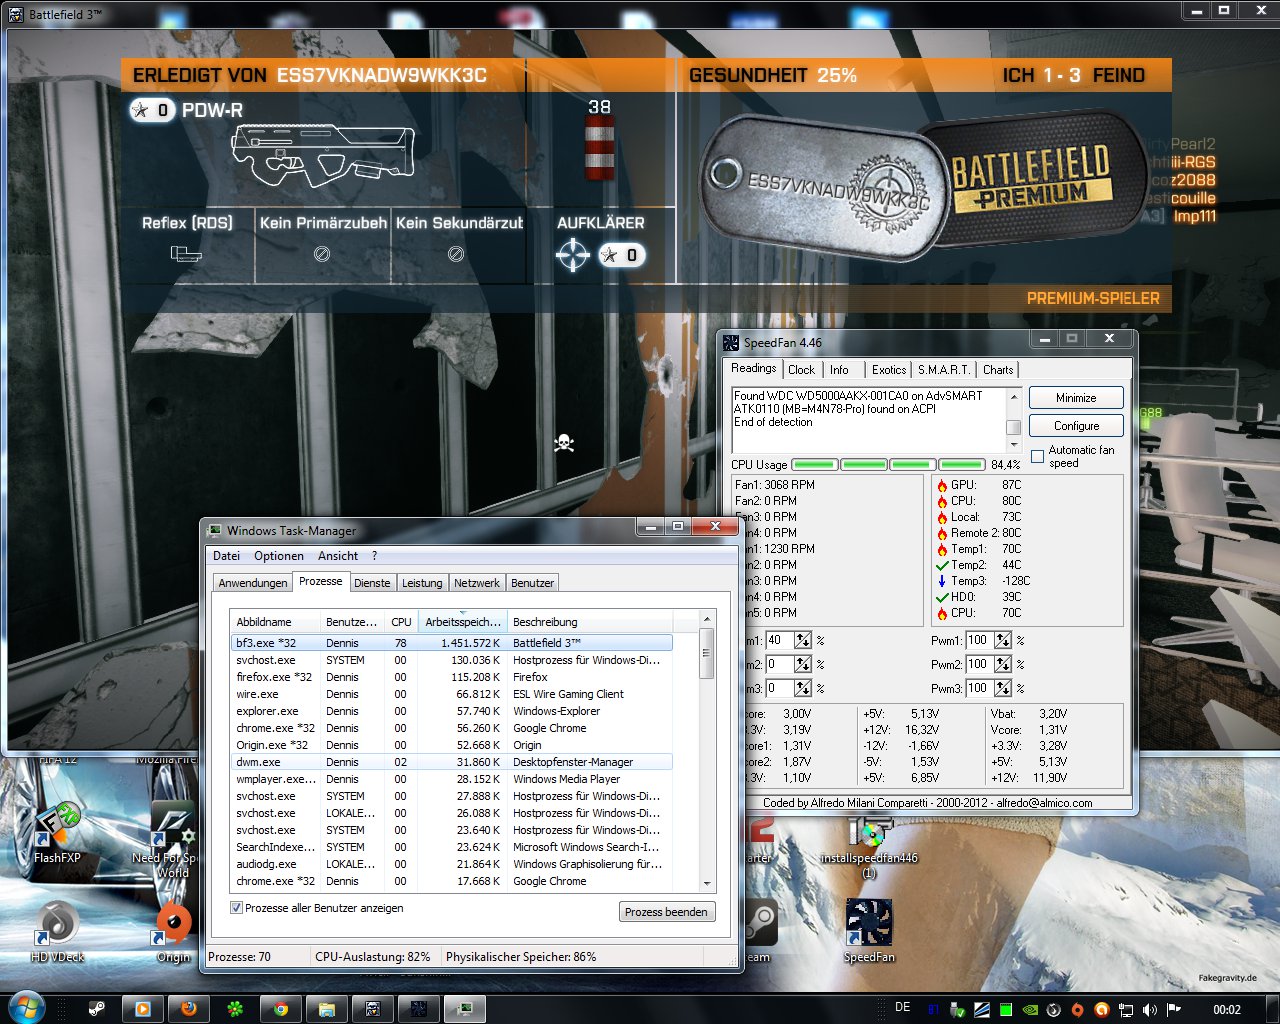The height and width of the screenshot is (1024, 1280).
Task: Open the volume speaker tray icon
Action: click(x=1149, y=1009)
